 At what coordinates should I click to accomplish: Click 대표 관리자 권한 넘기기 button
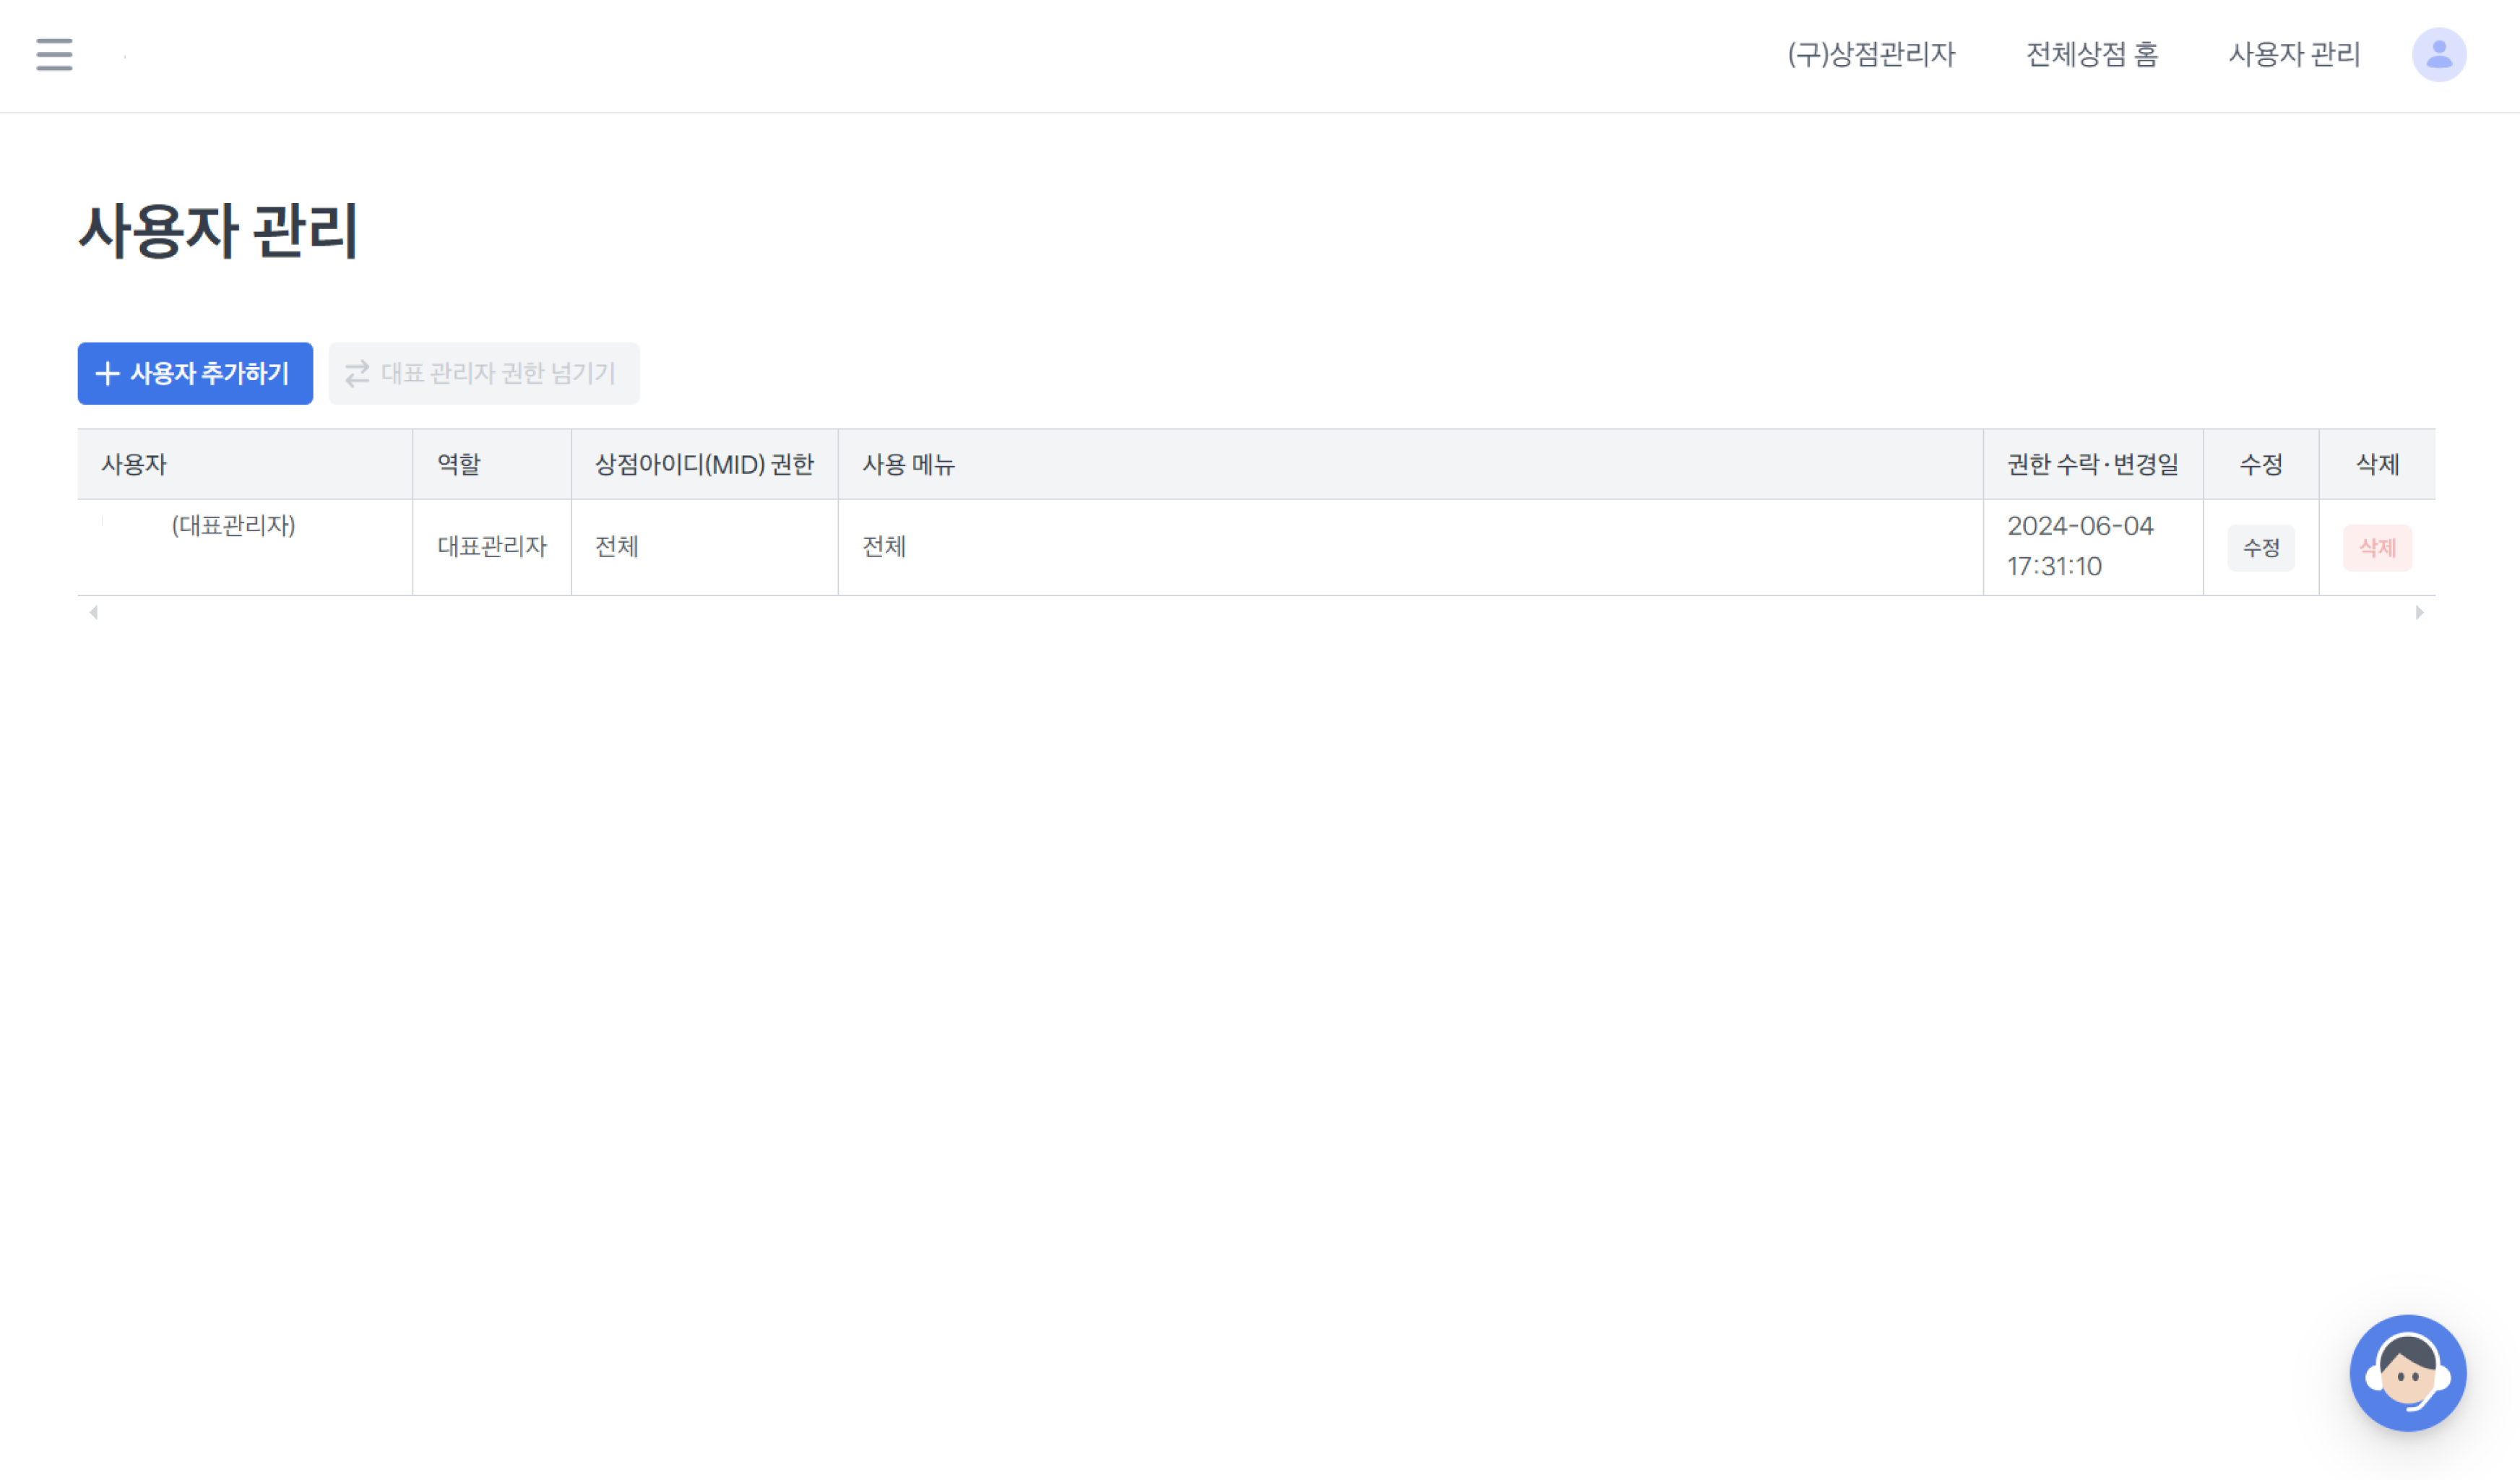[x=484, y=373]
